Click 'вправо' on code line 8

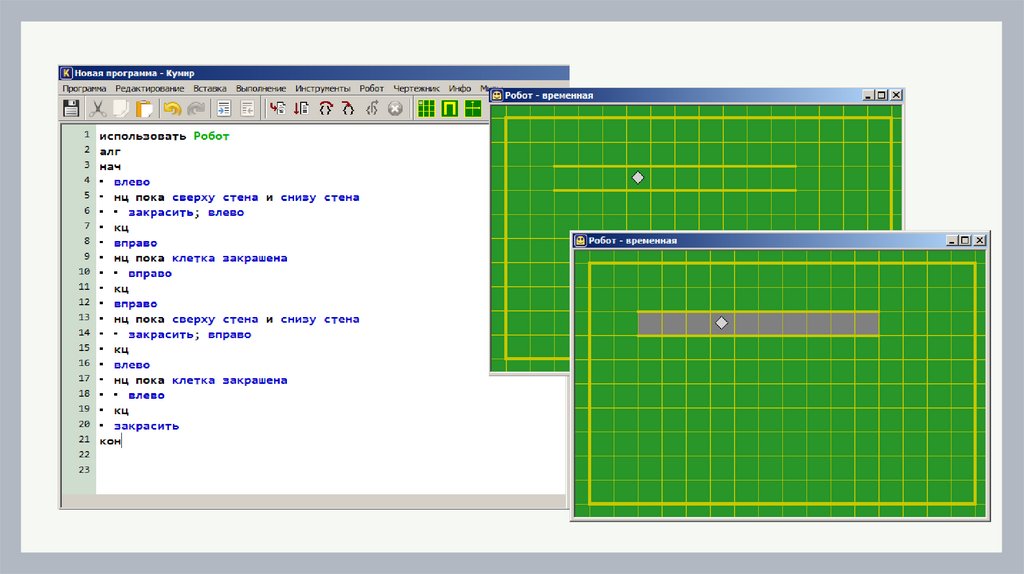tap(135, 243)
